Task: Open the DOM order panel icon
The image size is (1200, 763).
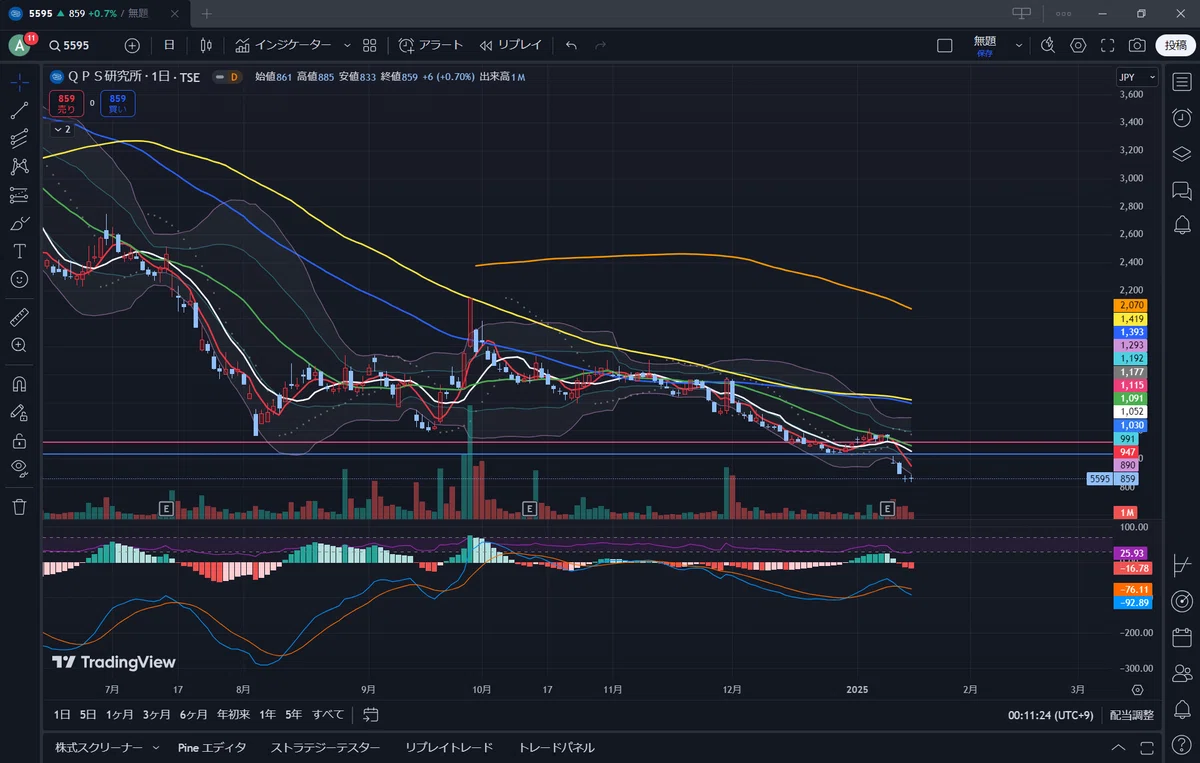Action: (1181, 564)
